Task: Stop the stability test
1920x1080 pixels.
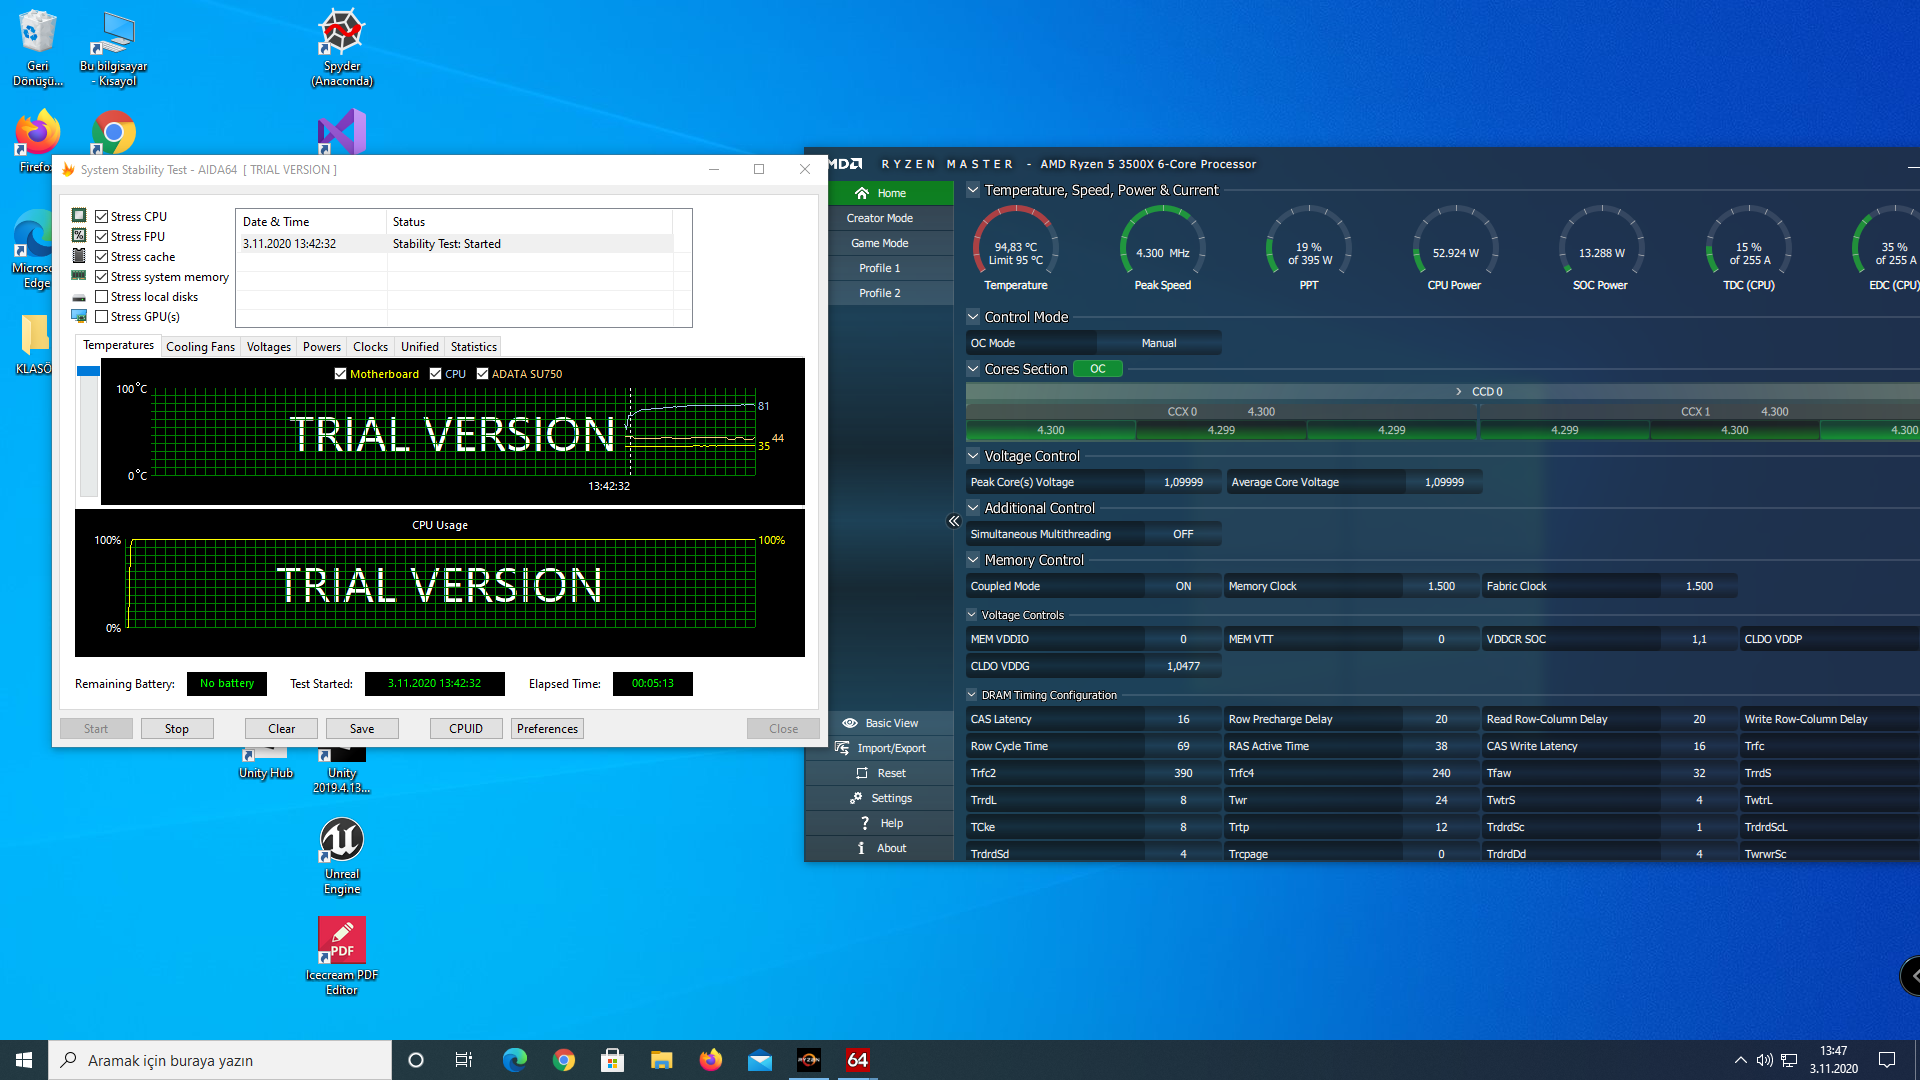Action: (x=177, y=729)
